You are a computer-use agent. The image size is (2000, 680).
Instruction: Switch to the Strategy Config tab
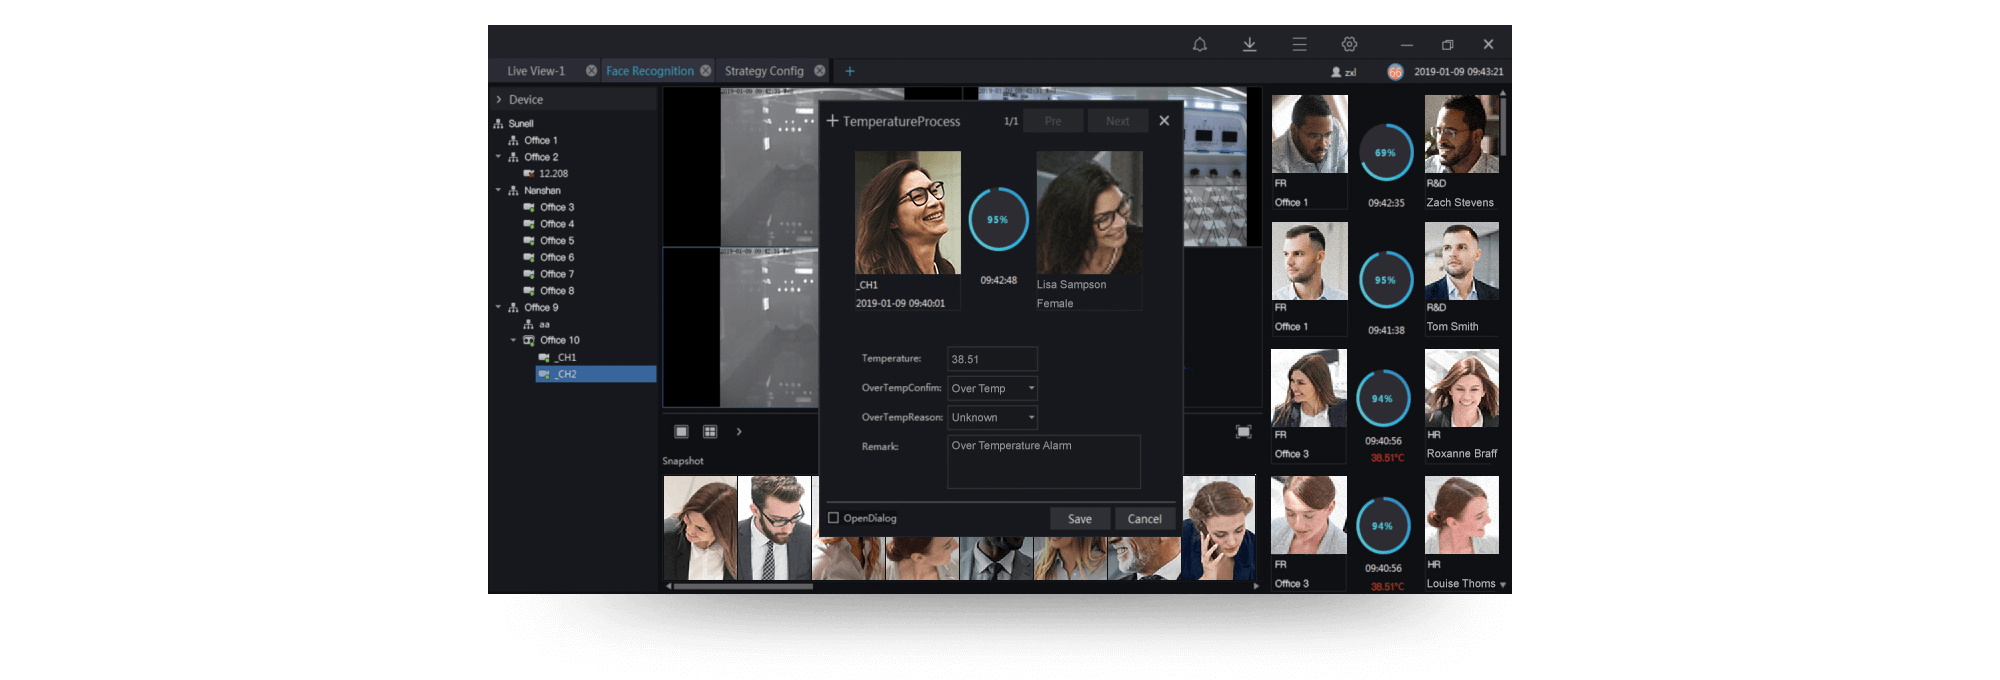coord(764,71)
